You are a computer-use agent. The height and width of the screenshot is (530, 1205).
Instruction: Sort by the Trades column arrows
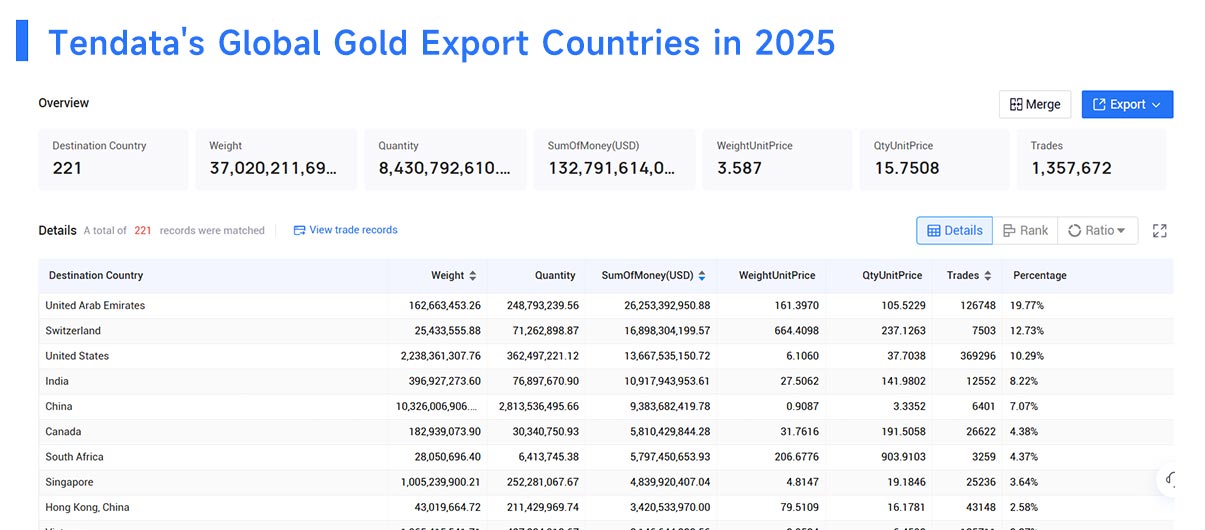point(988,275)
